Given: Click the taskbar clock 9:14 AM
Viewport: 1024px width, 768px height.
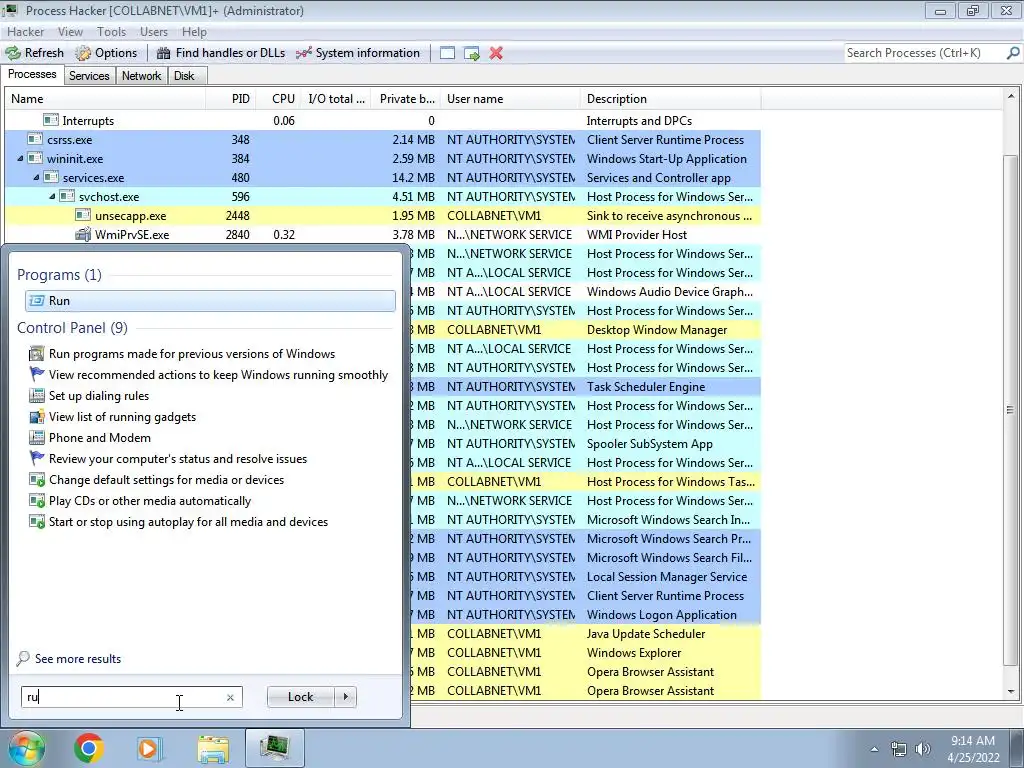Looking at the screenshot, I should click(x=972, y=741).
